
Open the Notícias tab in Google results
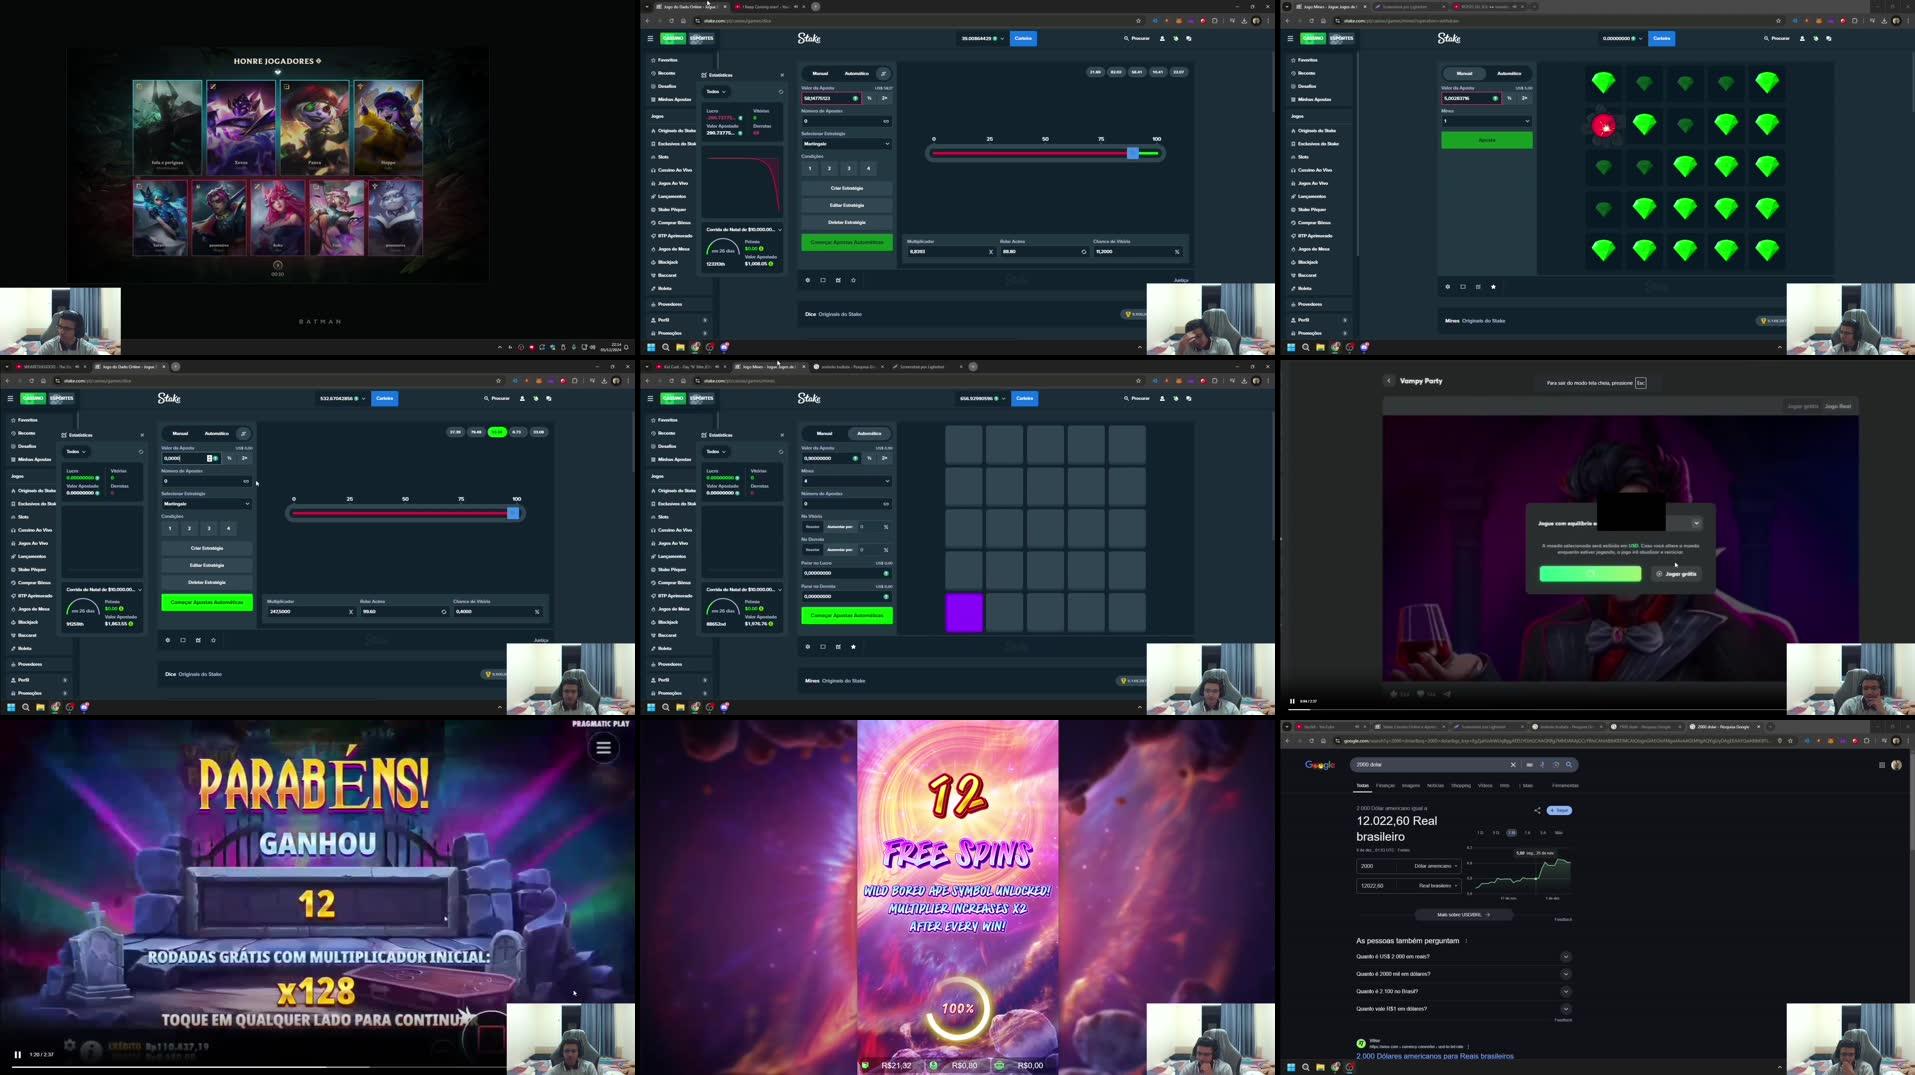click(1435, 785)
